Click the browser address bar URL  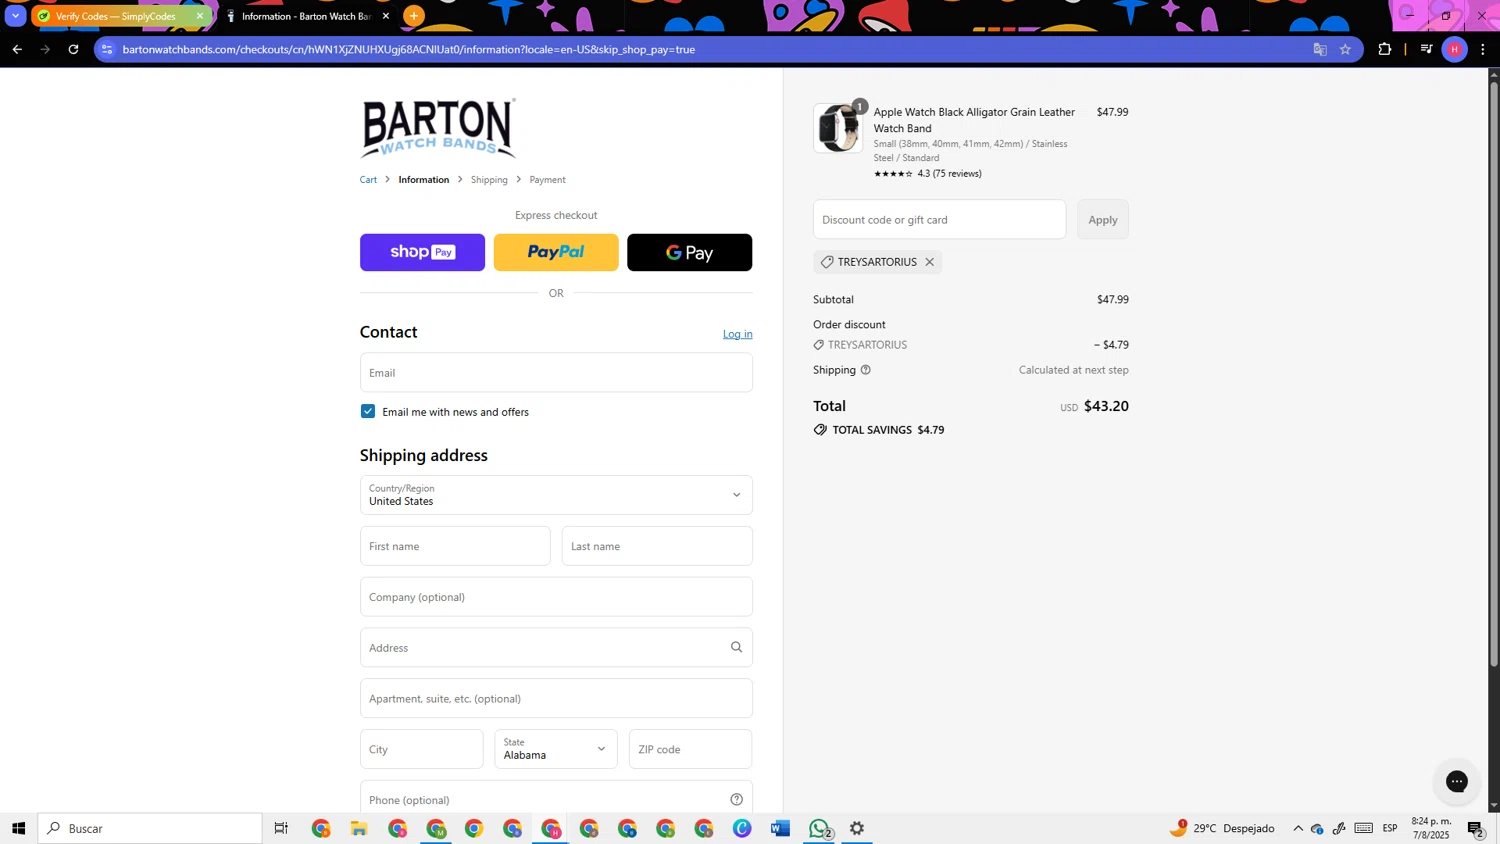(x=408, y=49)
